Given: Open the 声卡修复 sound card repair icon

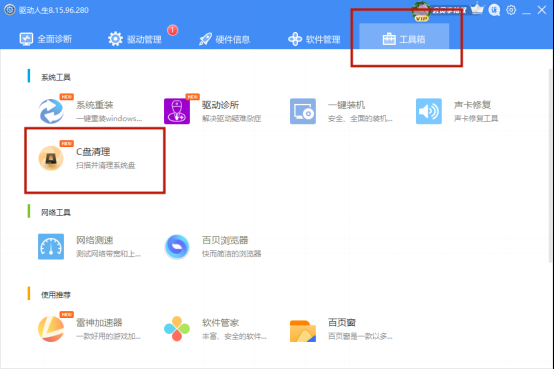Looking at the screenshot, I should click(429, 111).
